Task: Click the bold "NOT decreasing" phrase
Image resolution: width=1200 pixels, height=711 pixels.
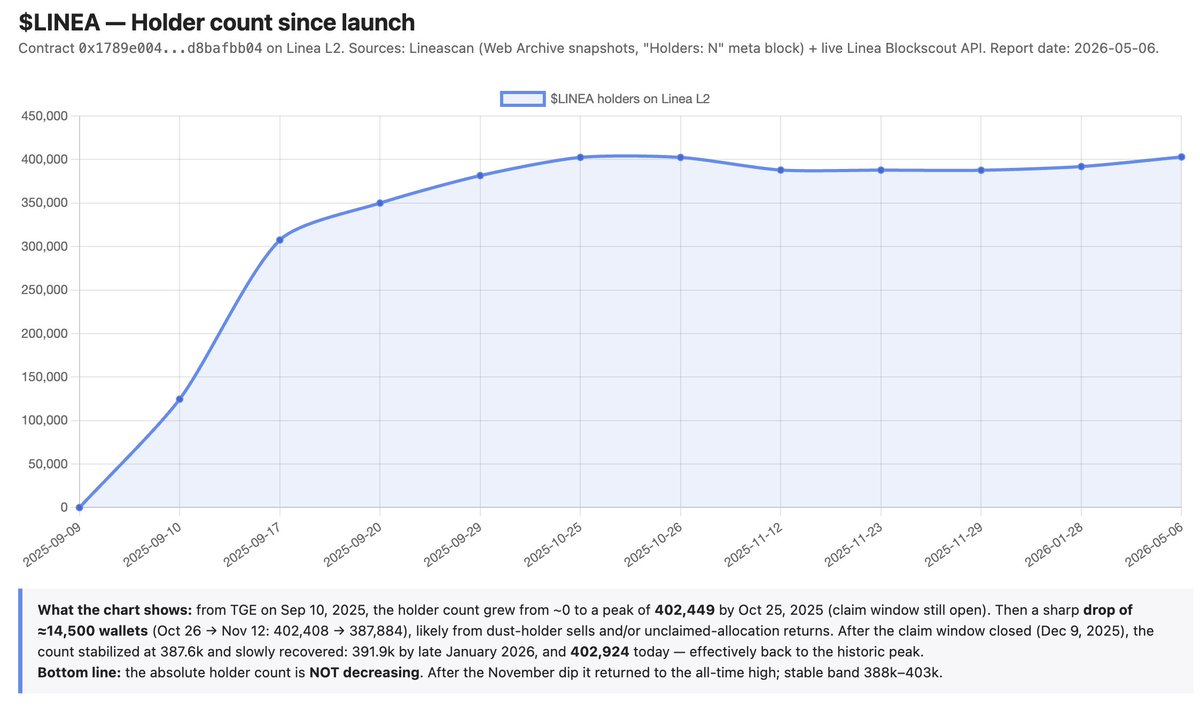Action: click(x=362, y=672)
